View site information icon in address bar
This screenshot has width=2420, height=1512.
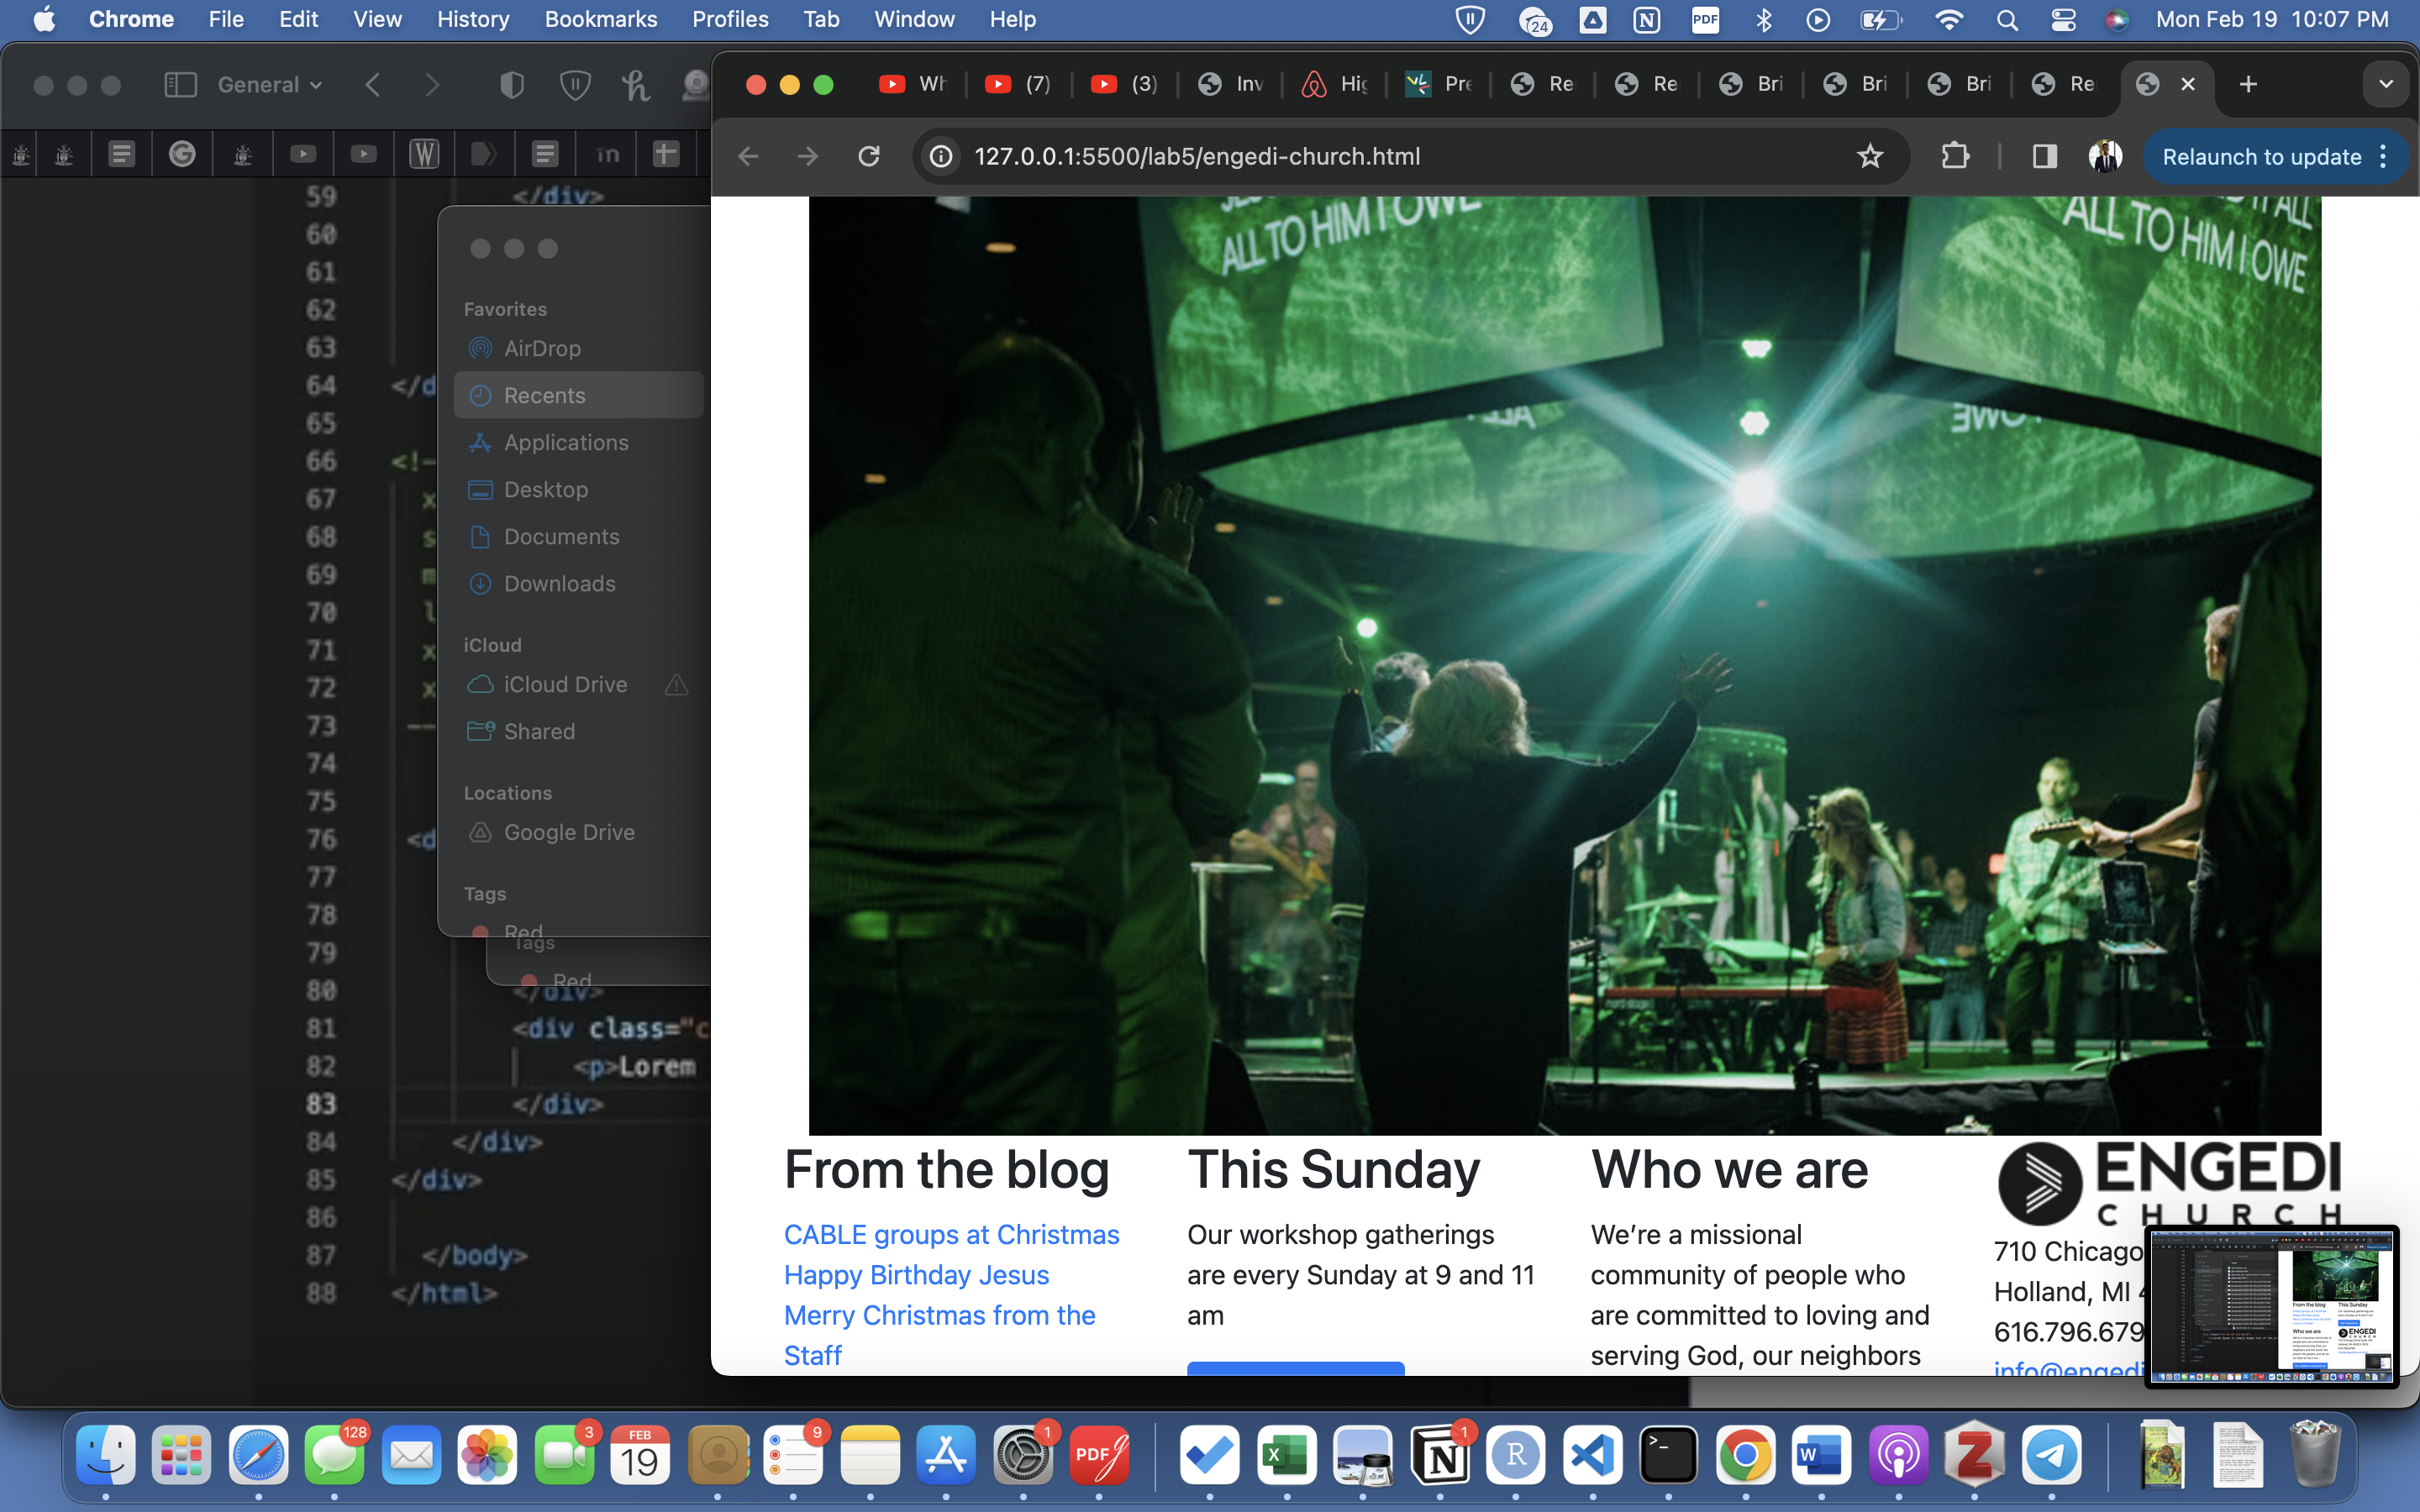(x=941, y=156)
